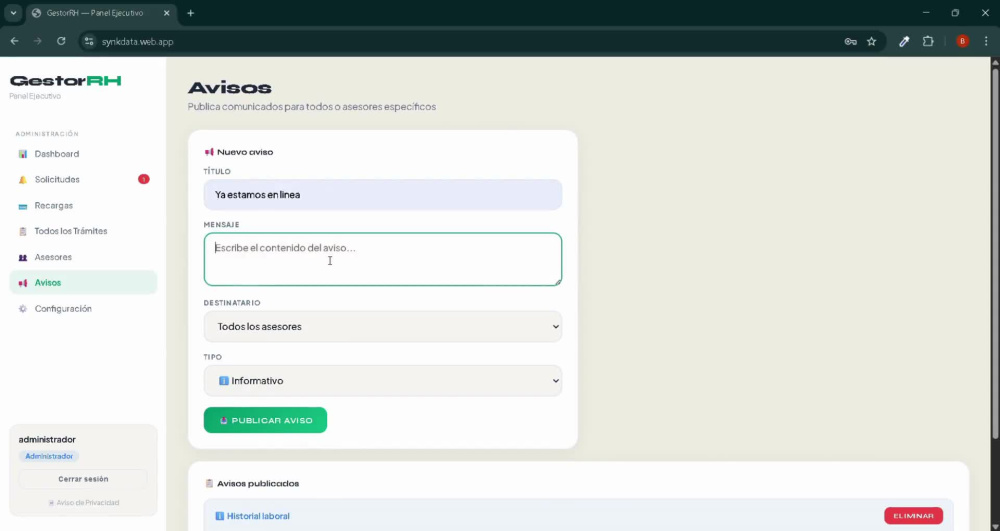Click the administrador user name

pos(47,440)
